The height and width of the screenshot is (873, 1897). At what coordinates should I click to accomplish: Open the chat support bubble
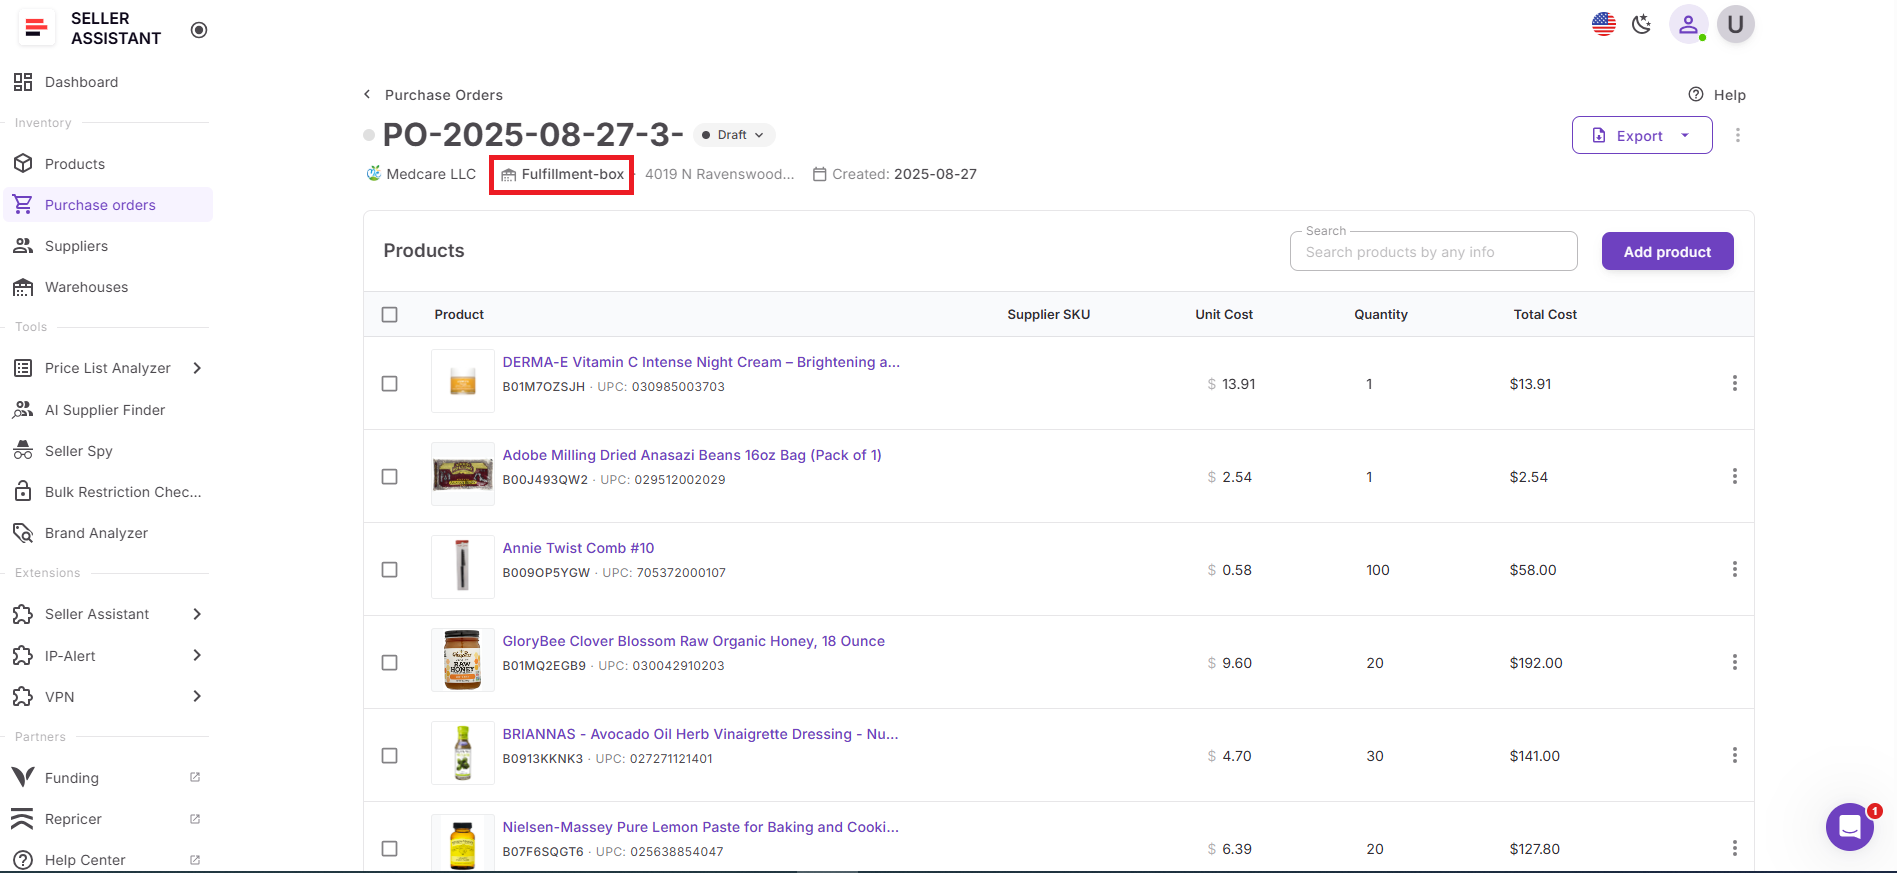pyautogui.click(x=1849, y=827)
